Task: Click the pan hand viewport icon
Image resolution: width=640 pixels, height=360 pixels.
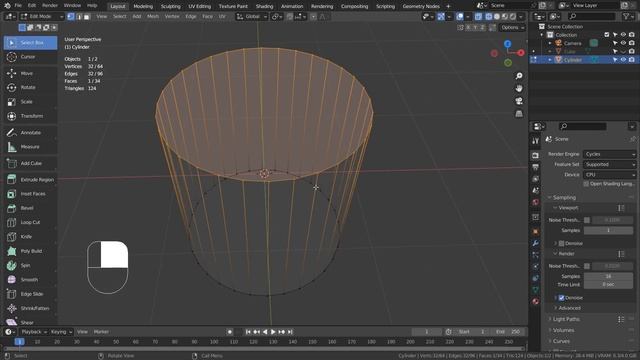Action: [519, 89]
